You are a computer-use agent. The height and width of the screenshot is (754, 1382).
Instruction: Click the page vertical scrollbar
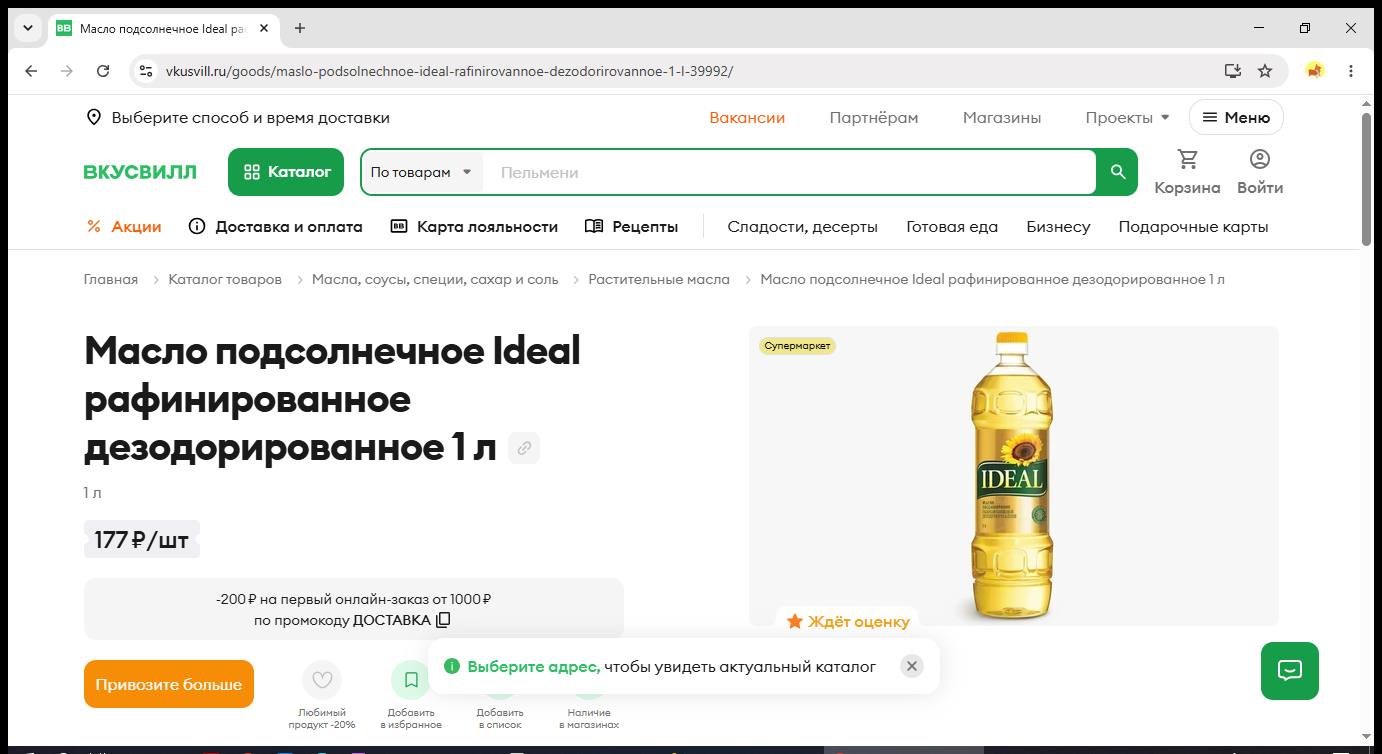coord(1367,180)
